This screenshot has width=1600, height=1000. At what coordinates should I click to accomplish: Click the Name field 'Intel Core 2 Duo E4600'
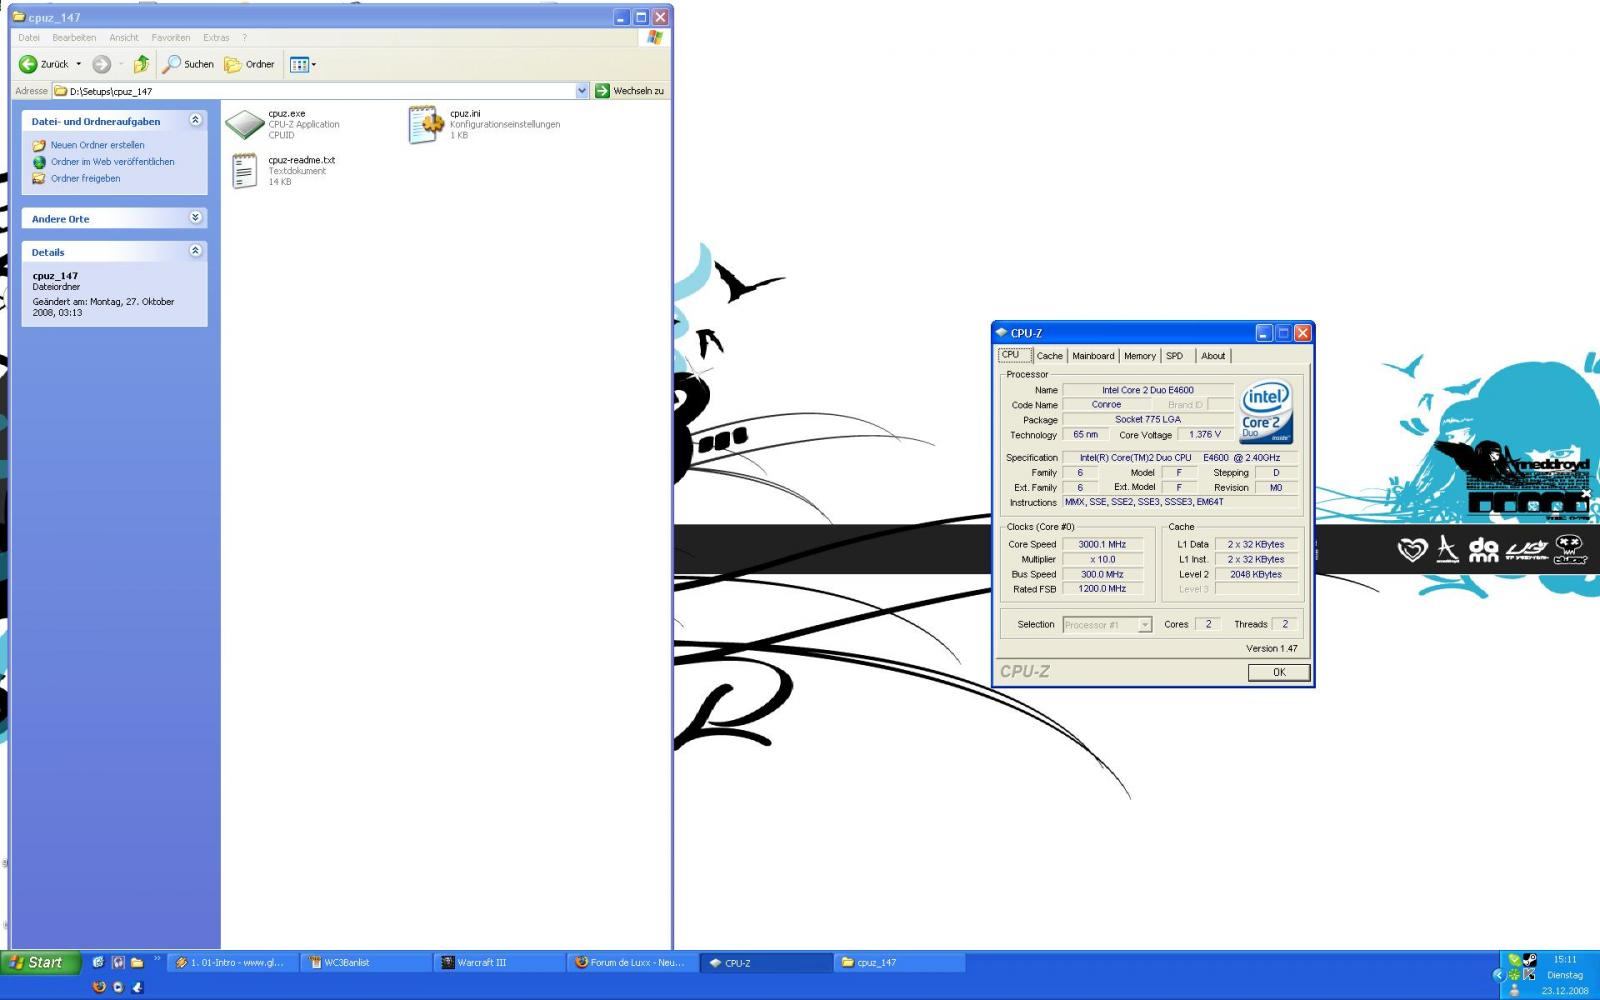pos(1148,390)
